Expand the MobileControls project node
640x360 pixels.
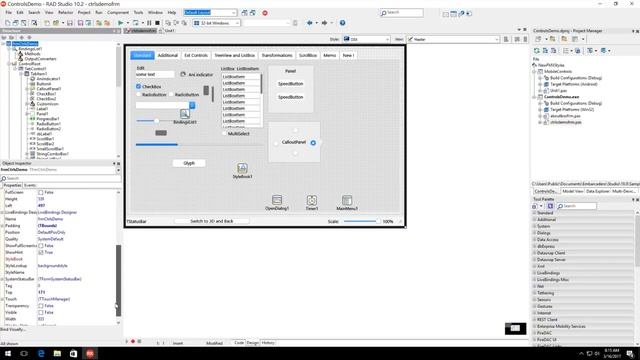pos(535,71)
